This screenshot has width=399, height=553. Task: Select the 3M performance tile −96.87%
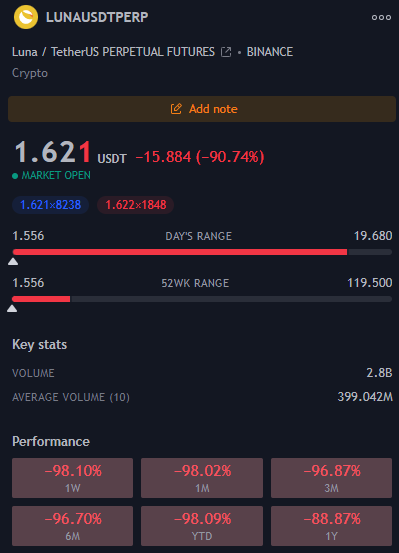tap(331, 478)
